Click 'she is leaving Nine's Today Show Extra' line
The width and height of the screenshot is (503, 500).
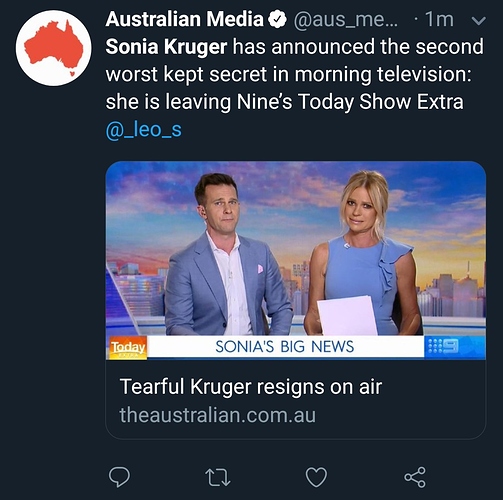(284, 102)
